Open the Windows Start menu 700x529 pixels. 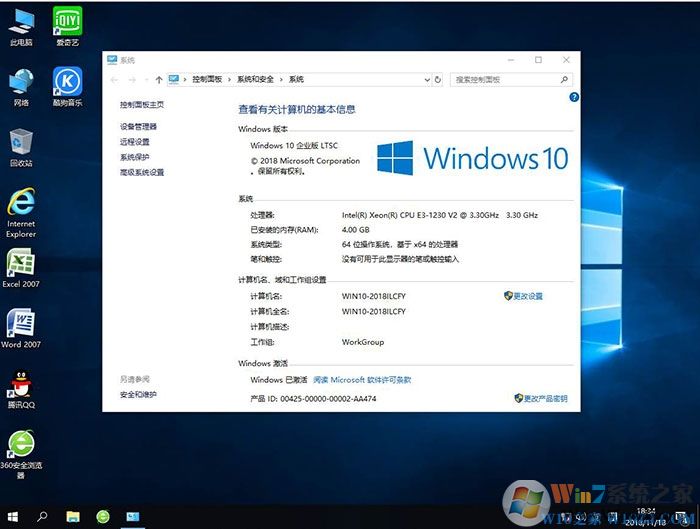[12, 516]
